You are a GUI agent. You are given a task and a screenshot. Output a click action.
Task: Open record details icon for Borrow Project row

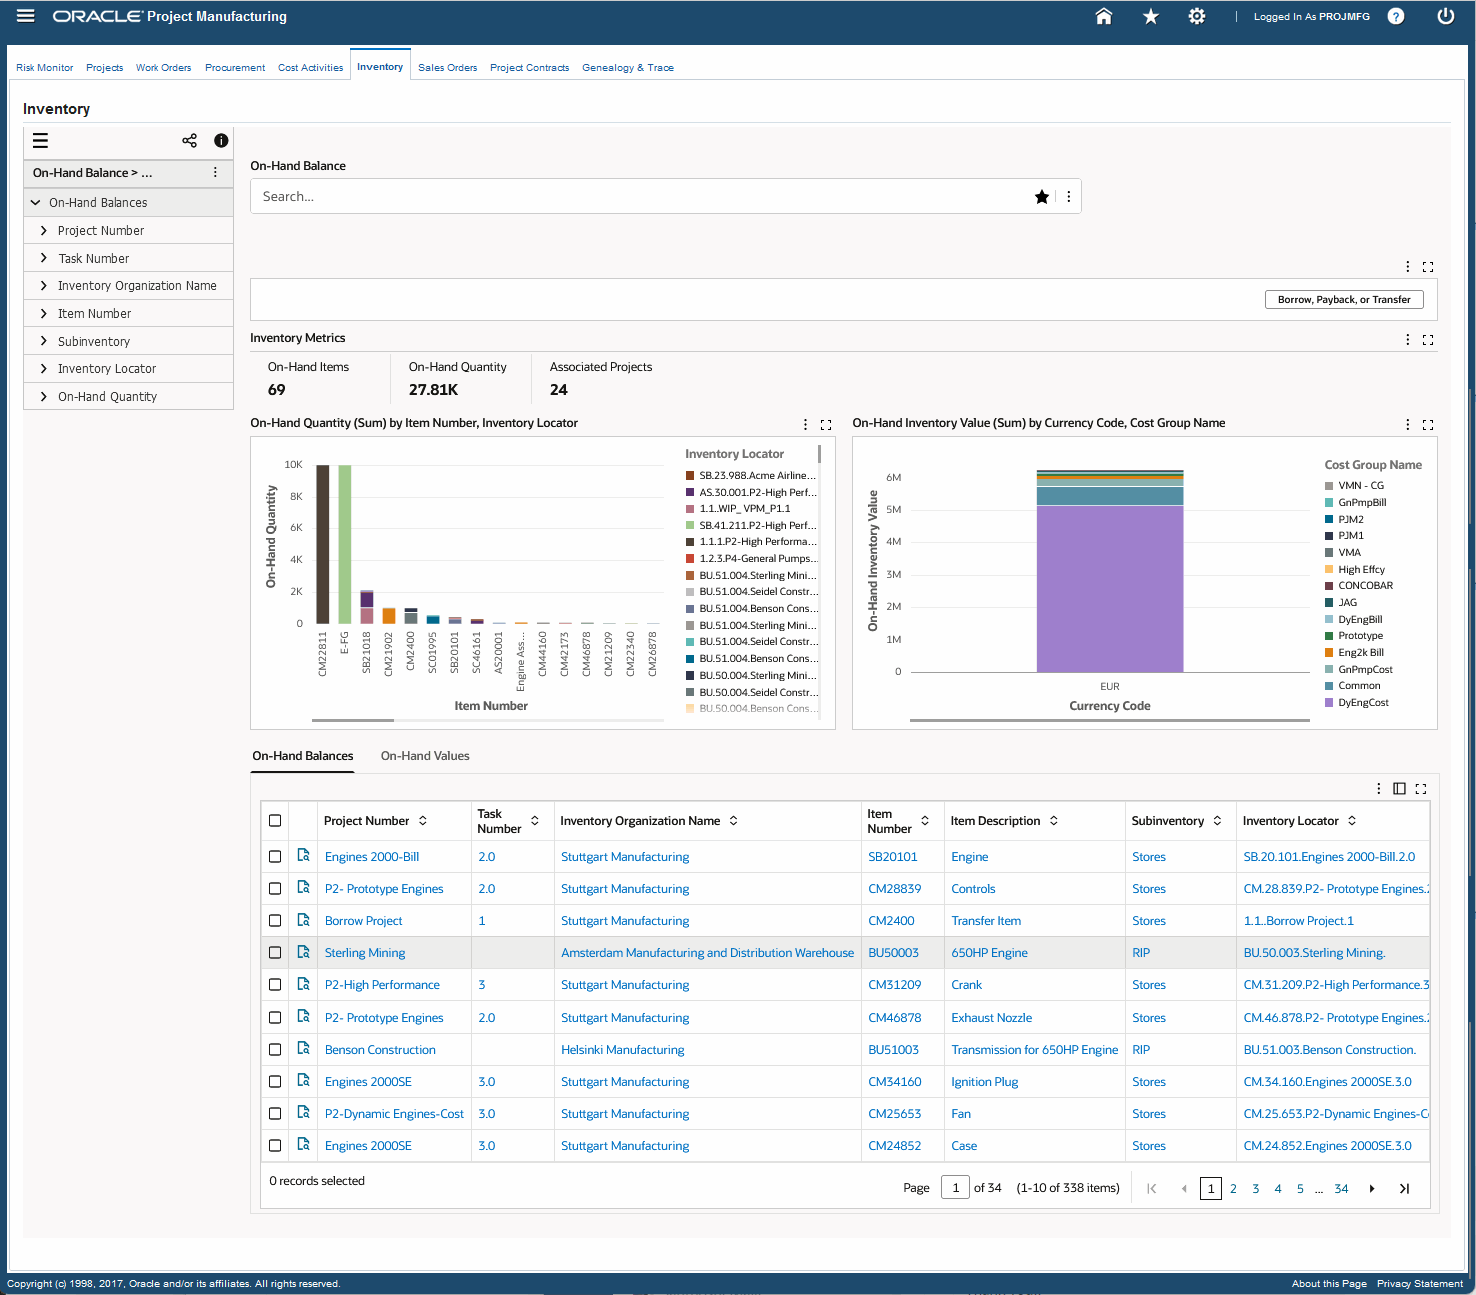click(303, 920)
